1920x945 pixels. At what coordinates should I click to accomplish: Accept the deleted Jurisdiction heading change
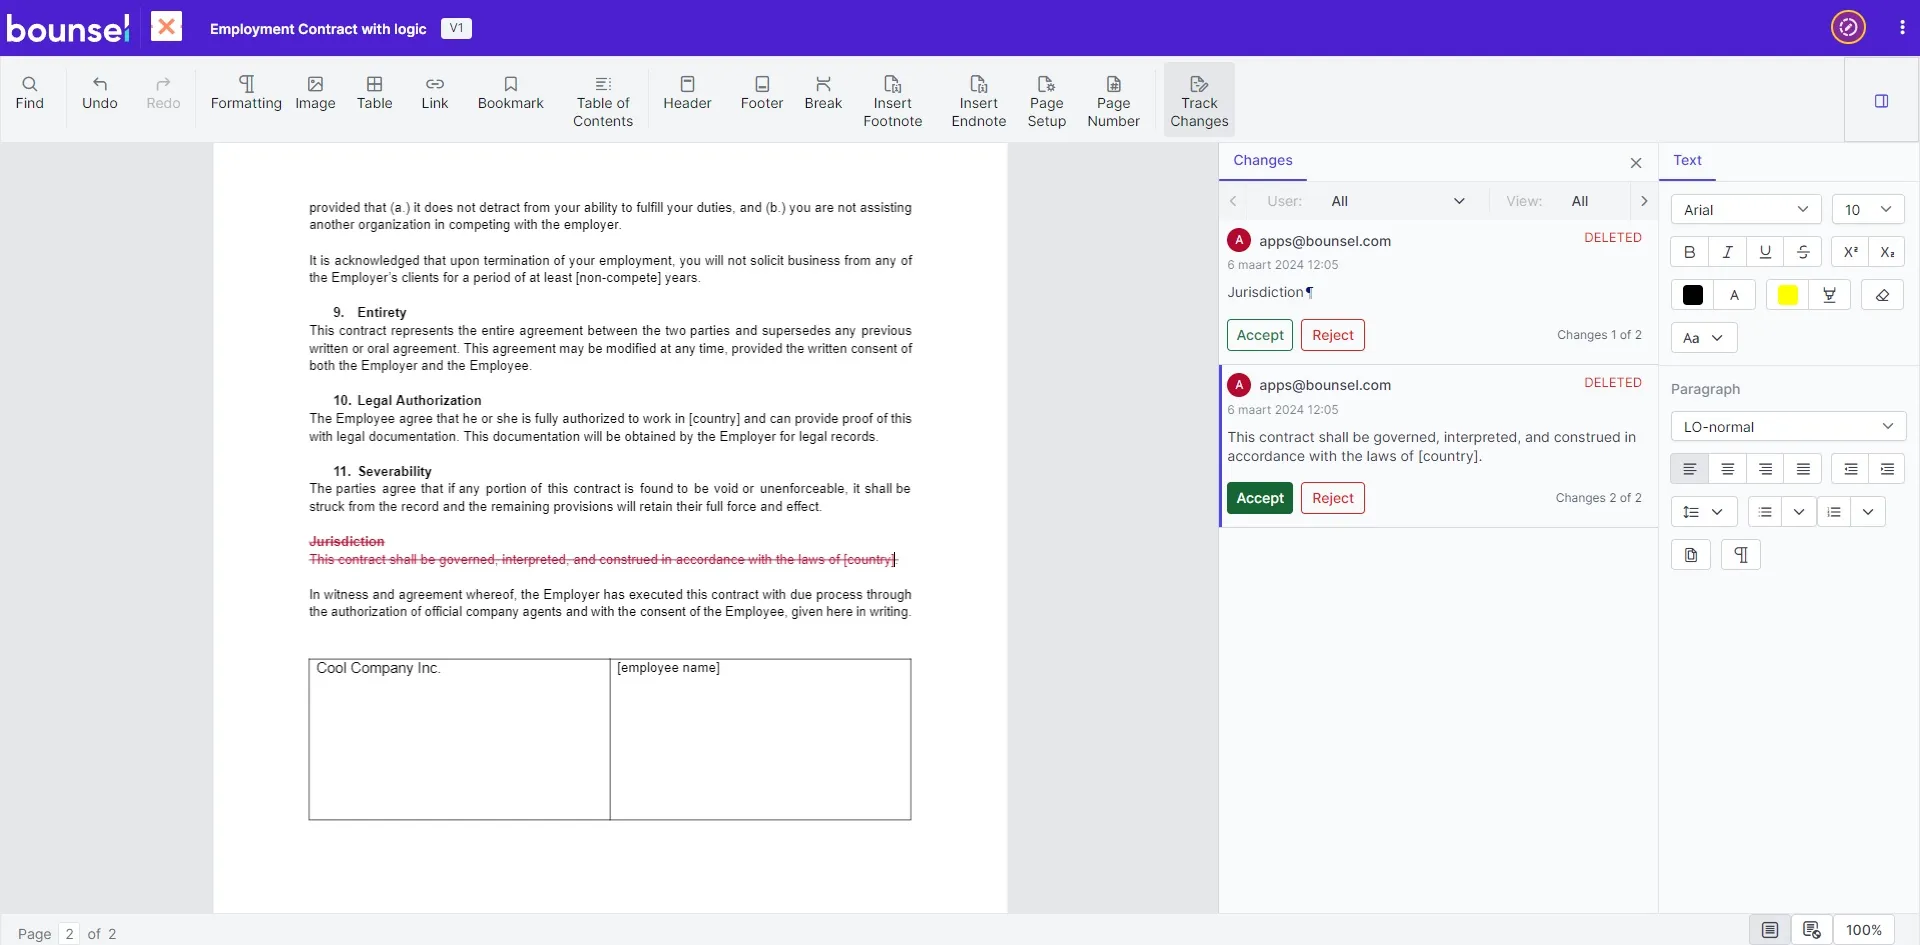tap(1259, 335)
